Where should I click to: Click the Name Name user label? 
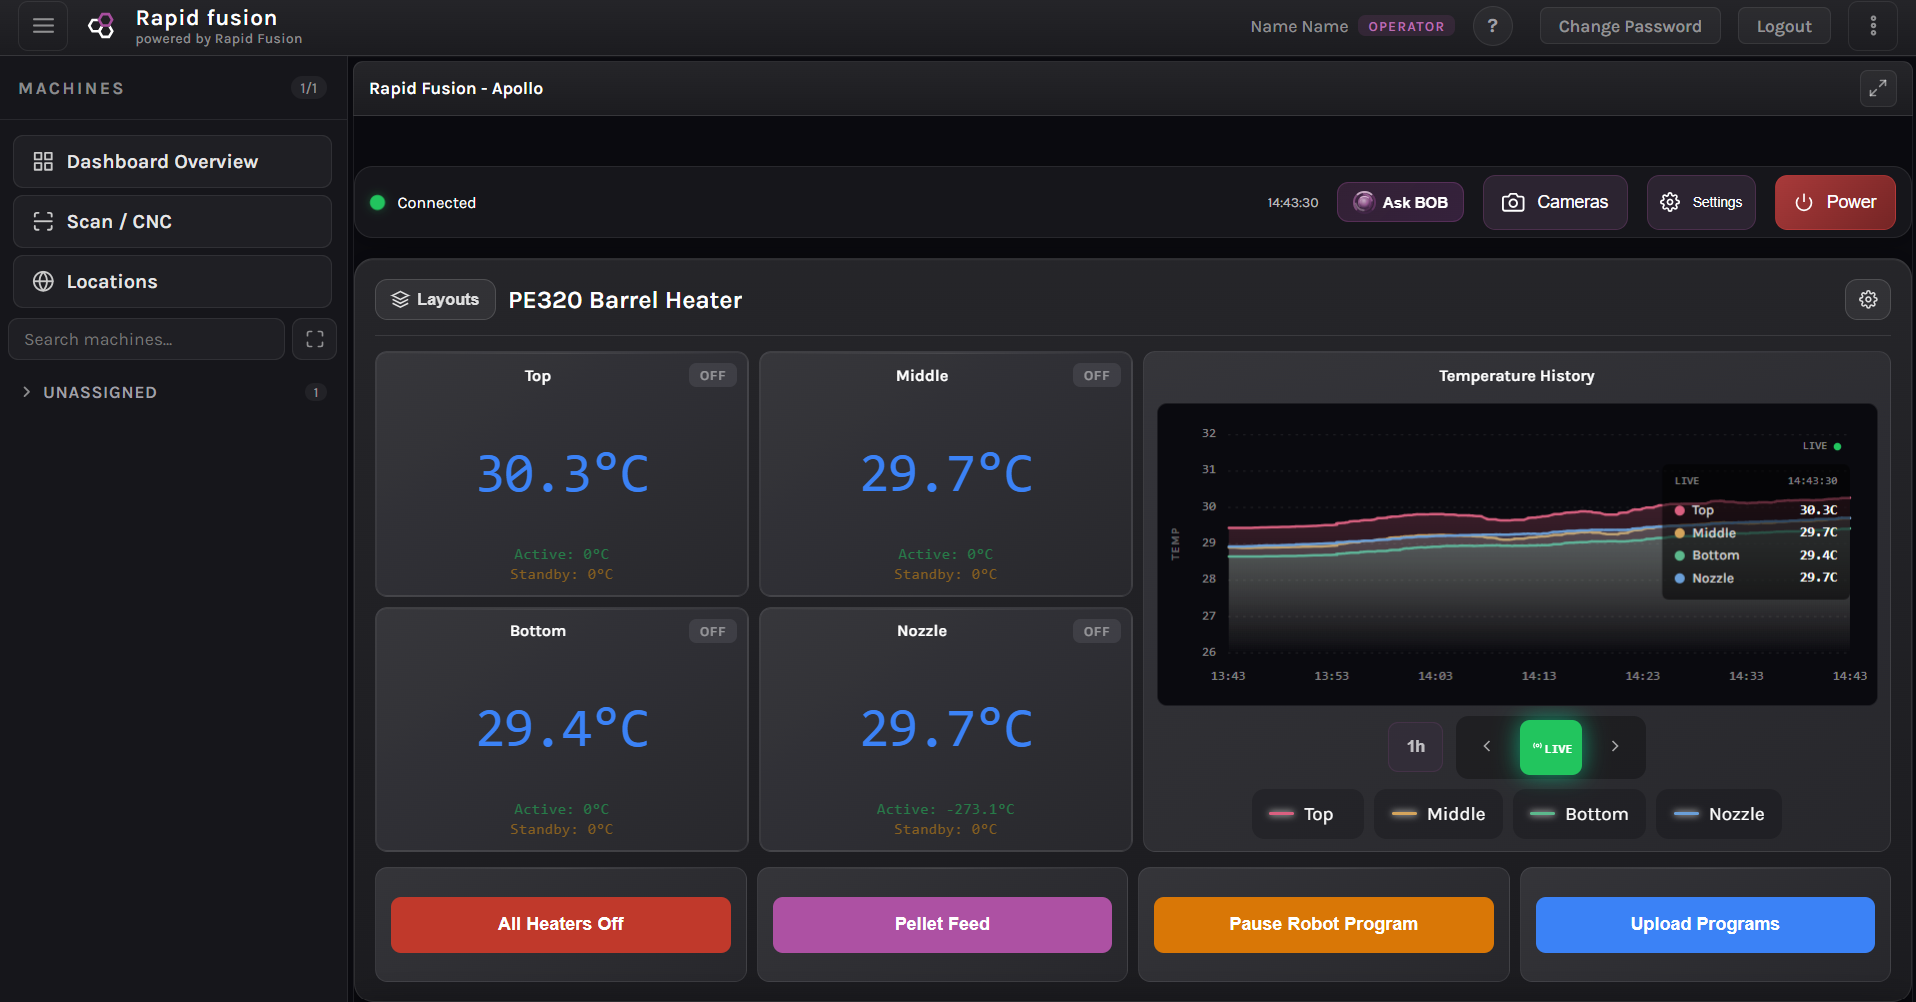pos(1299,26)
